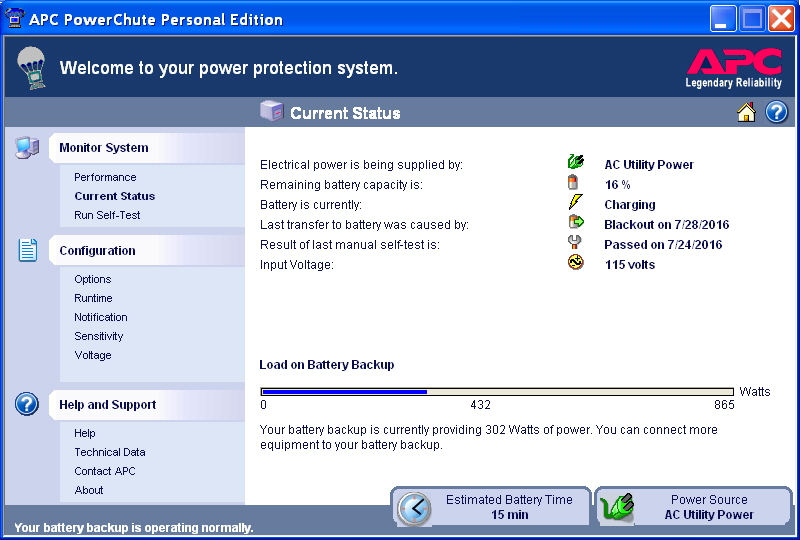Click the Monitor System computer icon

[27, 148]
